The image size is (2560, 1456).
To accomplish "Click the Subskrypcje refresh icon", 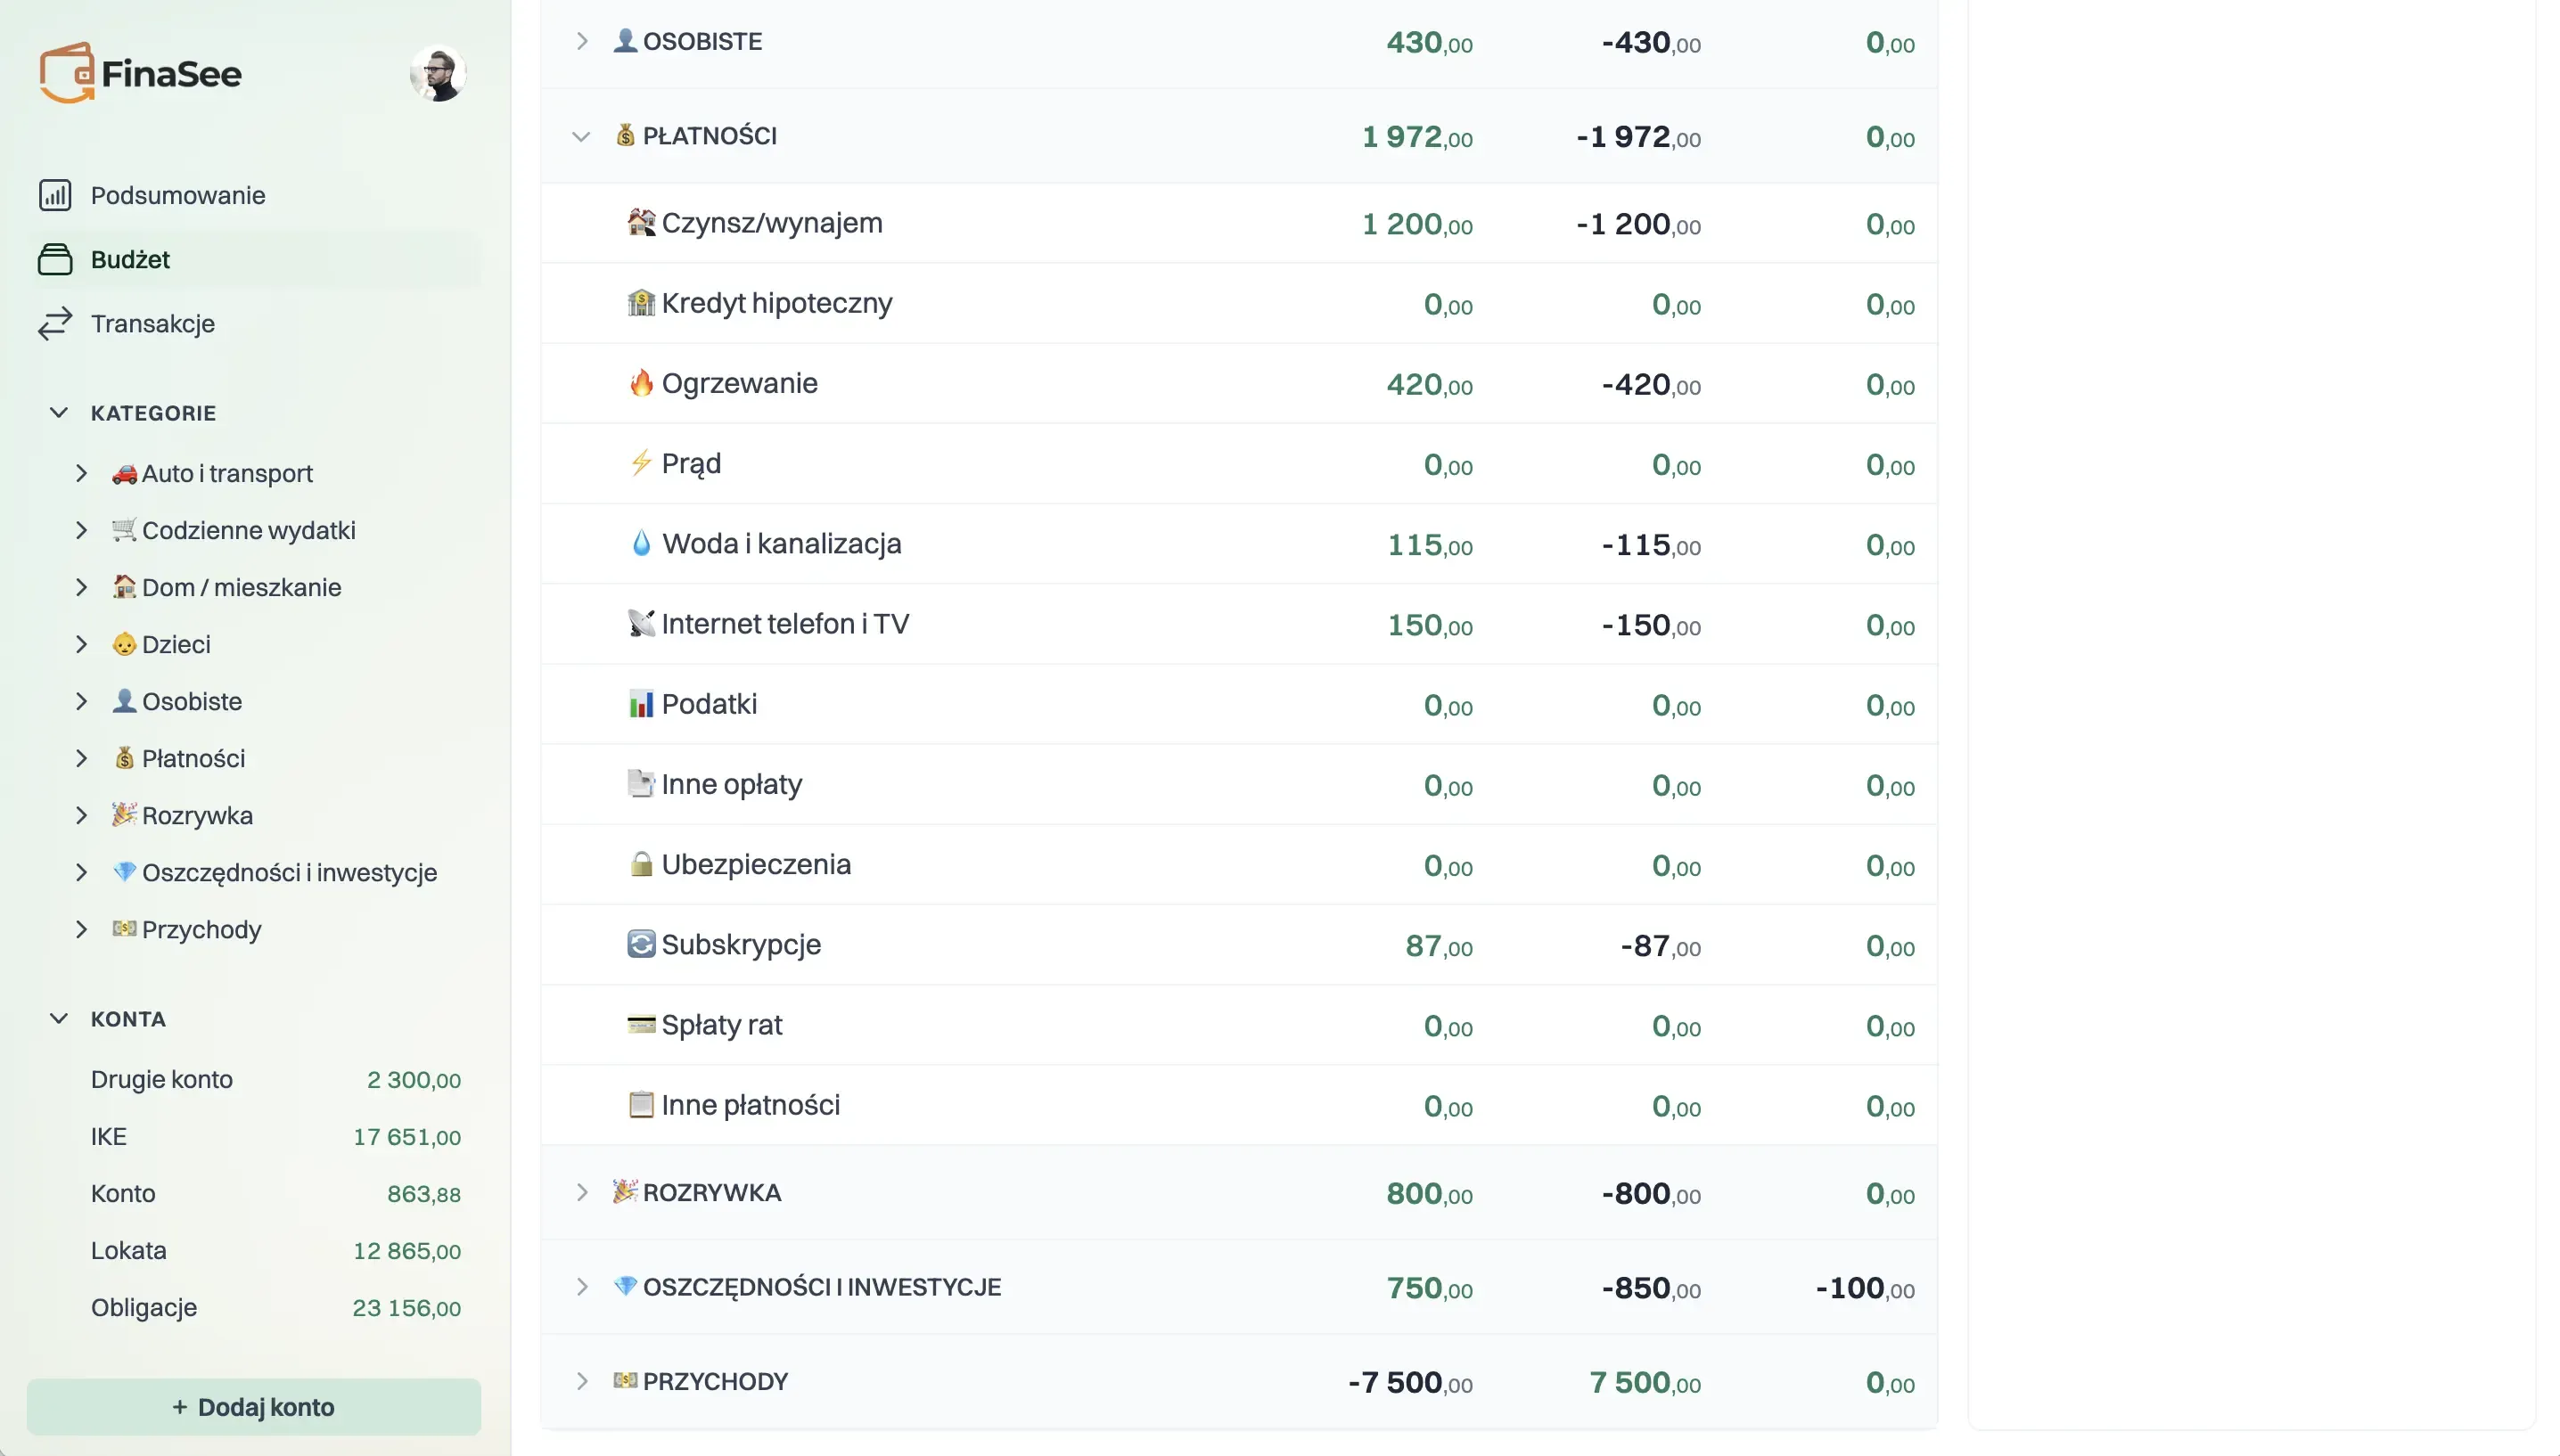I will [641, 944].
